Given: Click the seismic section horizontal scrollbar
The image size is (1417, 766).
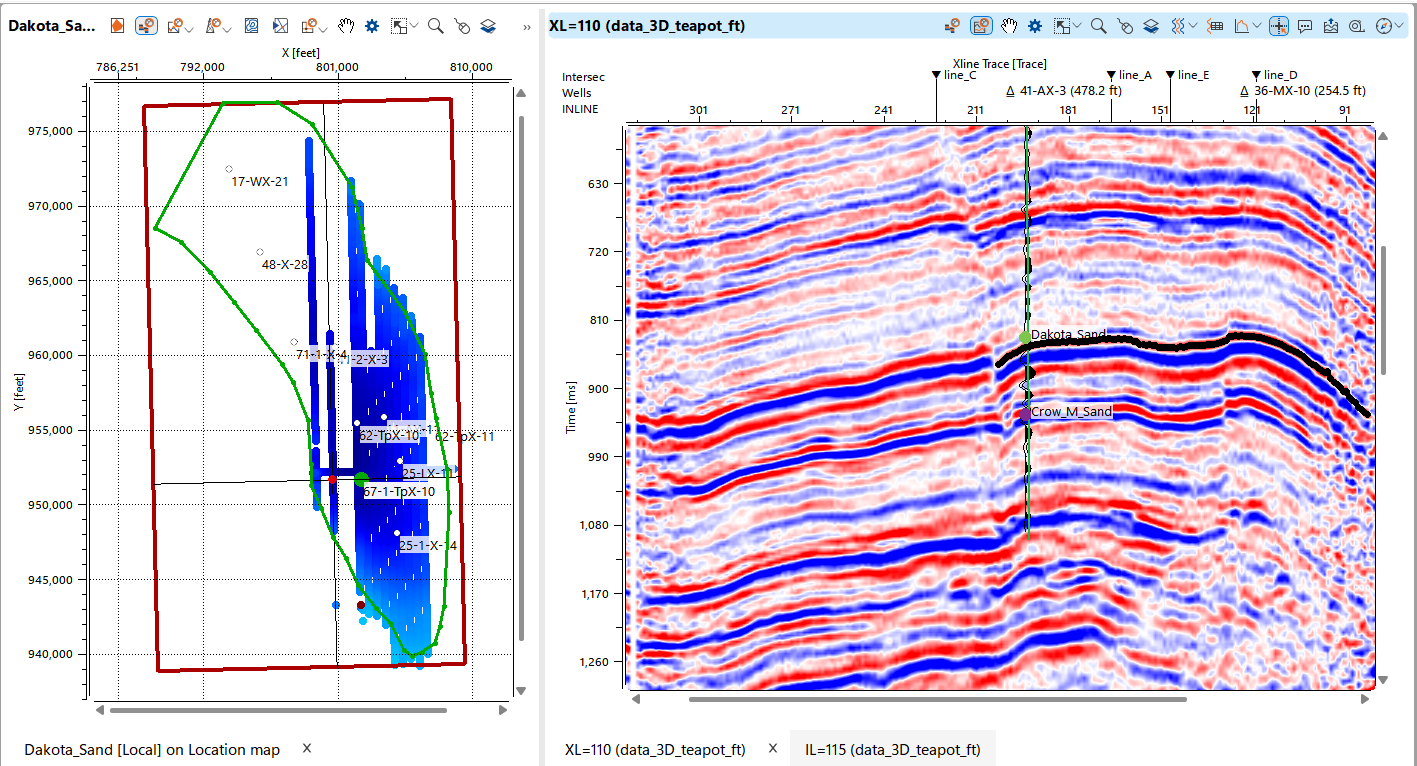Looking at the screenshot, I should [x=937, y=699].
